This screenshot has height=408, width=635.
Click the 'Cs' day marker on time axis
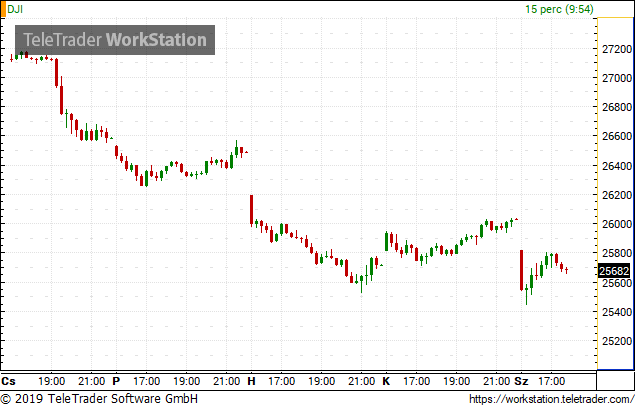[8, 381]
